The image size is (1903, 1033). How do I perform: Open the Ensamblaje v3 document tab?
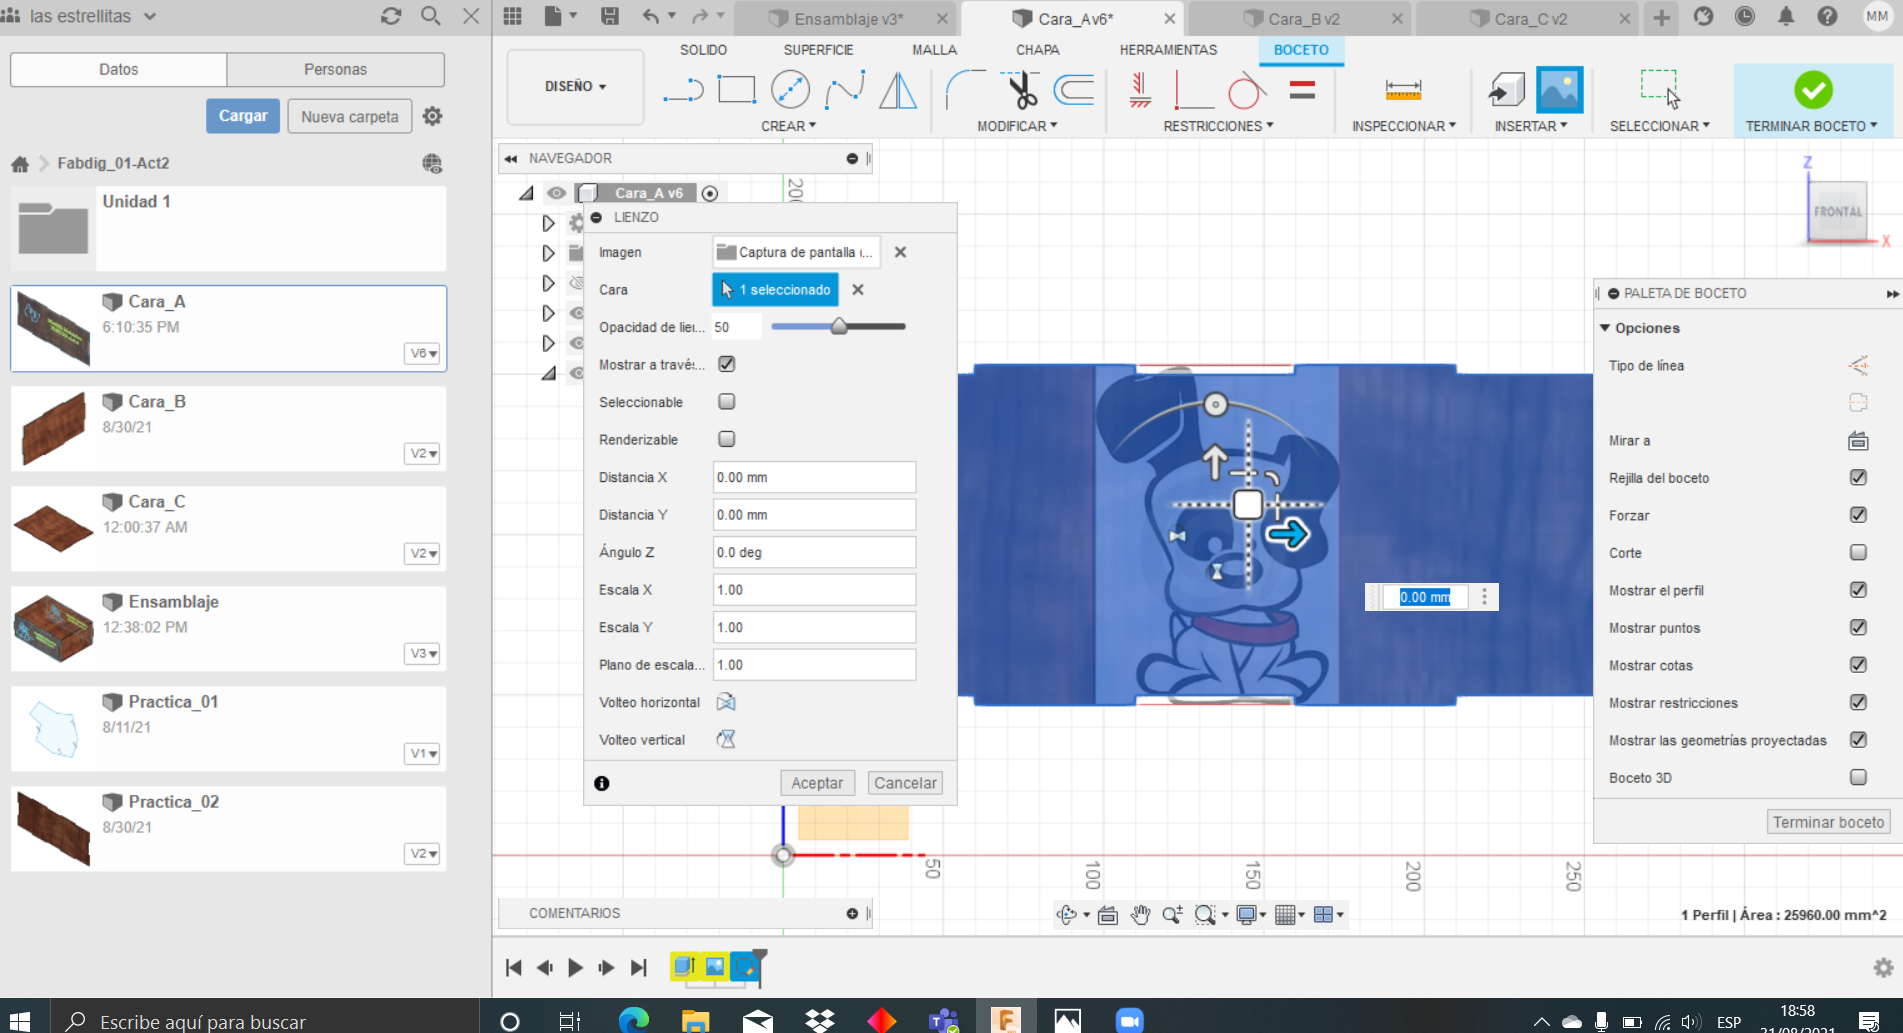point(848,19)
